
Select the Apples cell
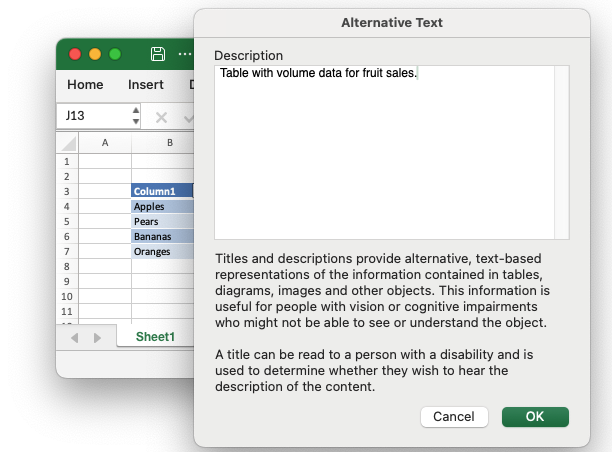pos(161,206)
